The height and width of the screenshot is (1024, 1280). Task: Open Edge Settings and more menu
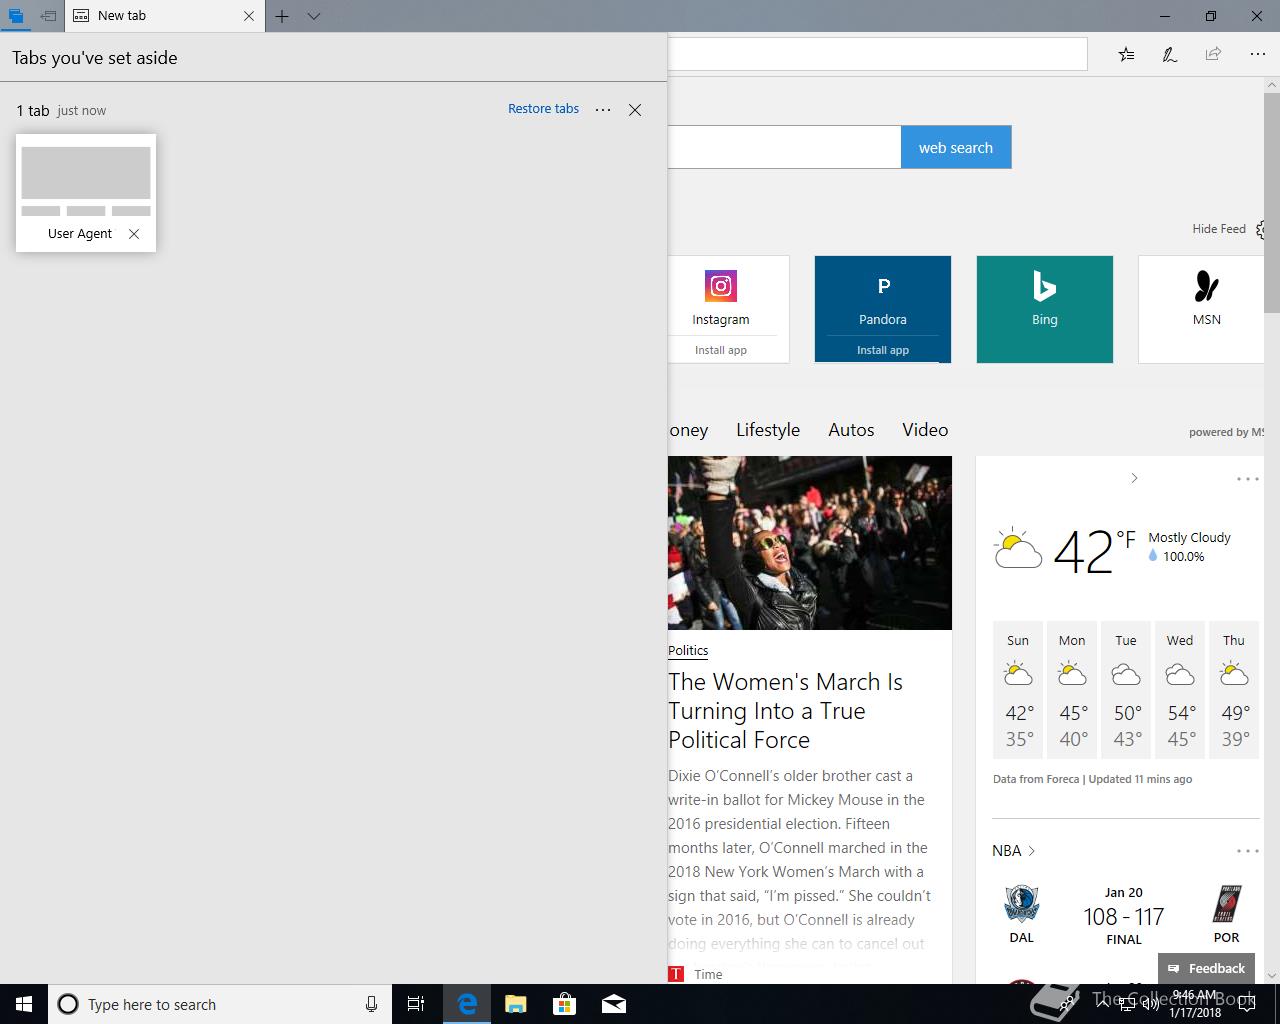[1258, 54]
